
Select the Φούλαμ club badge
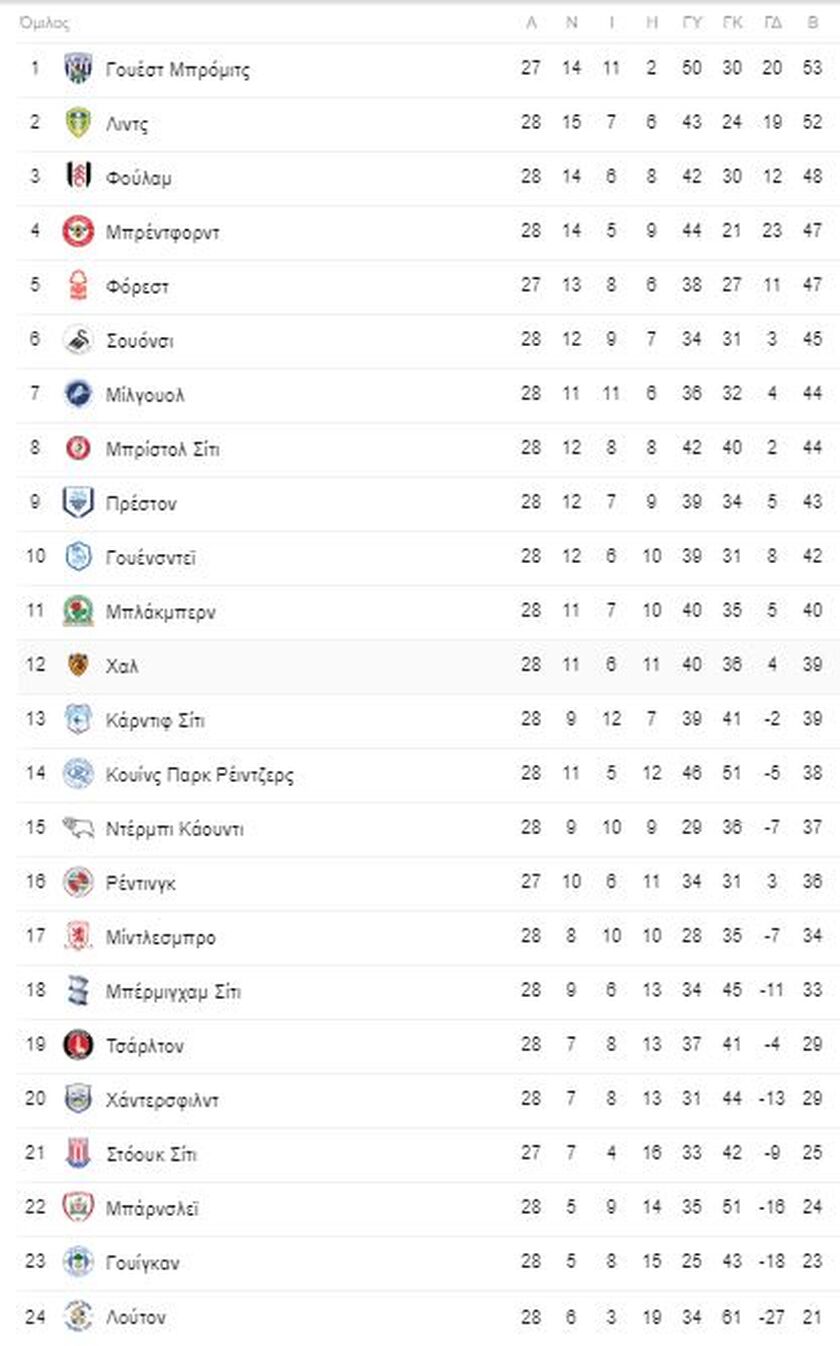[78, 177]
